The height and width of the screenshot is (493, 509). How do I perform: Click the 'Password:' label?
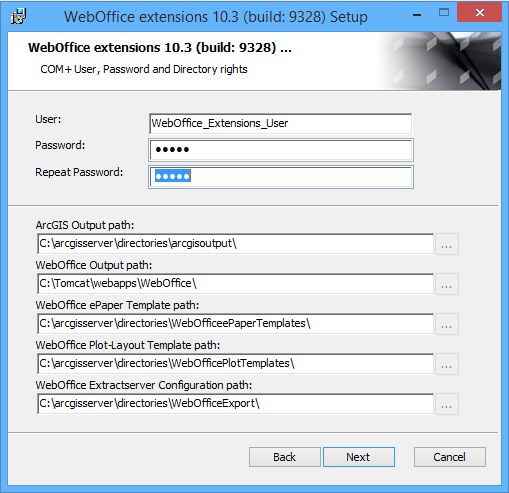pos(60,145)
